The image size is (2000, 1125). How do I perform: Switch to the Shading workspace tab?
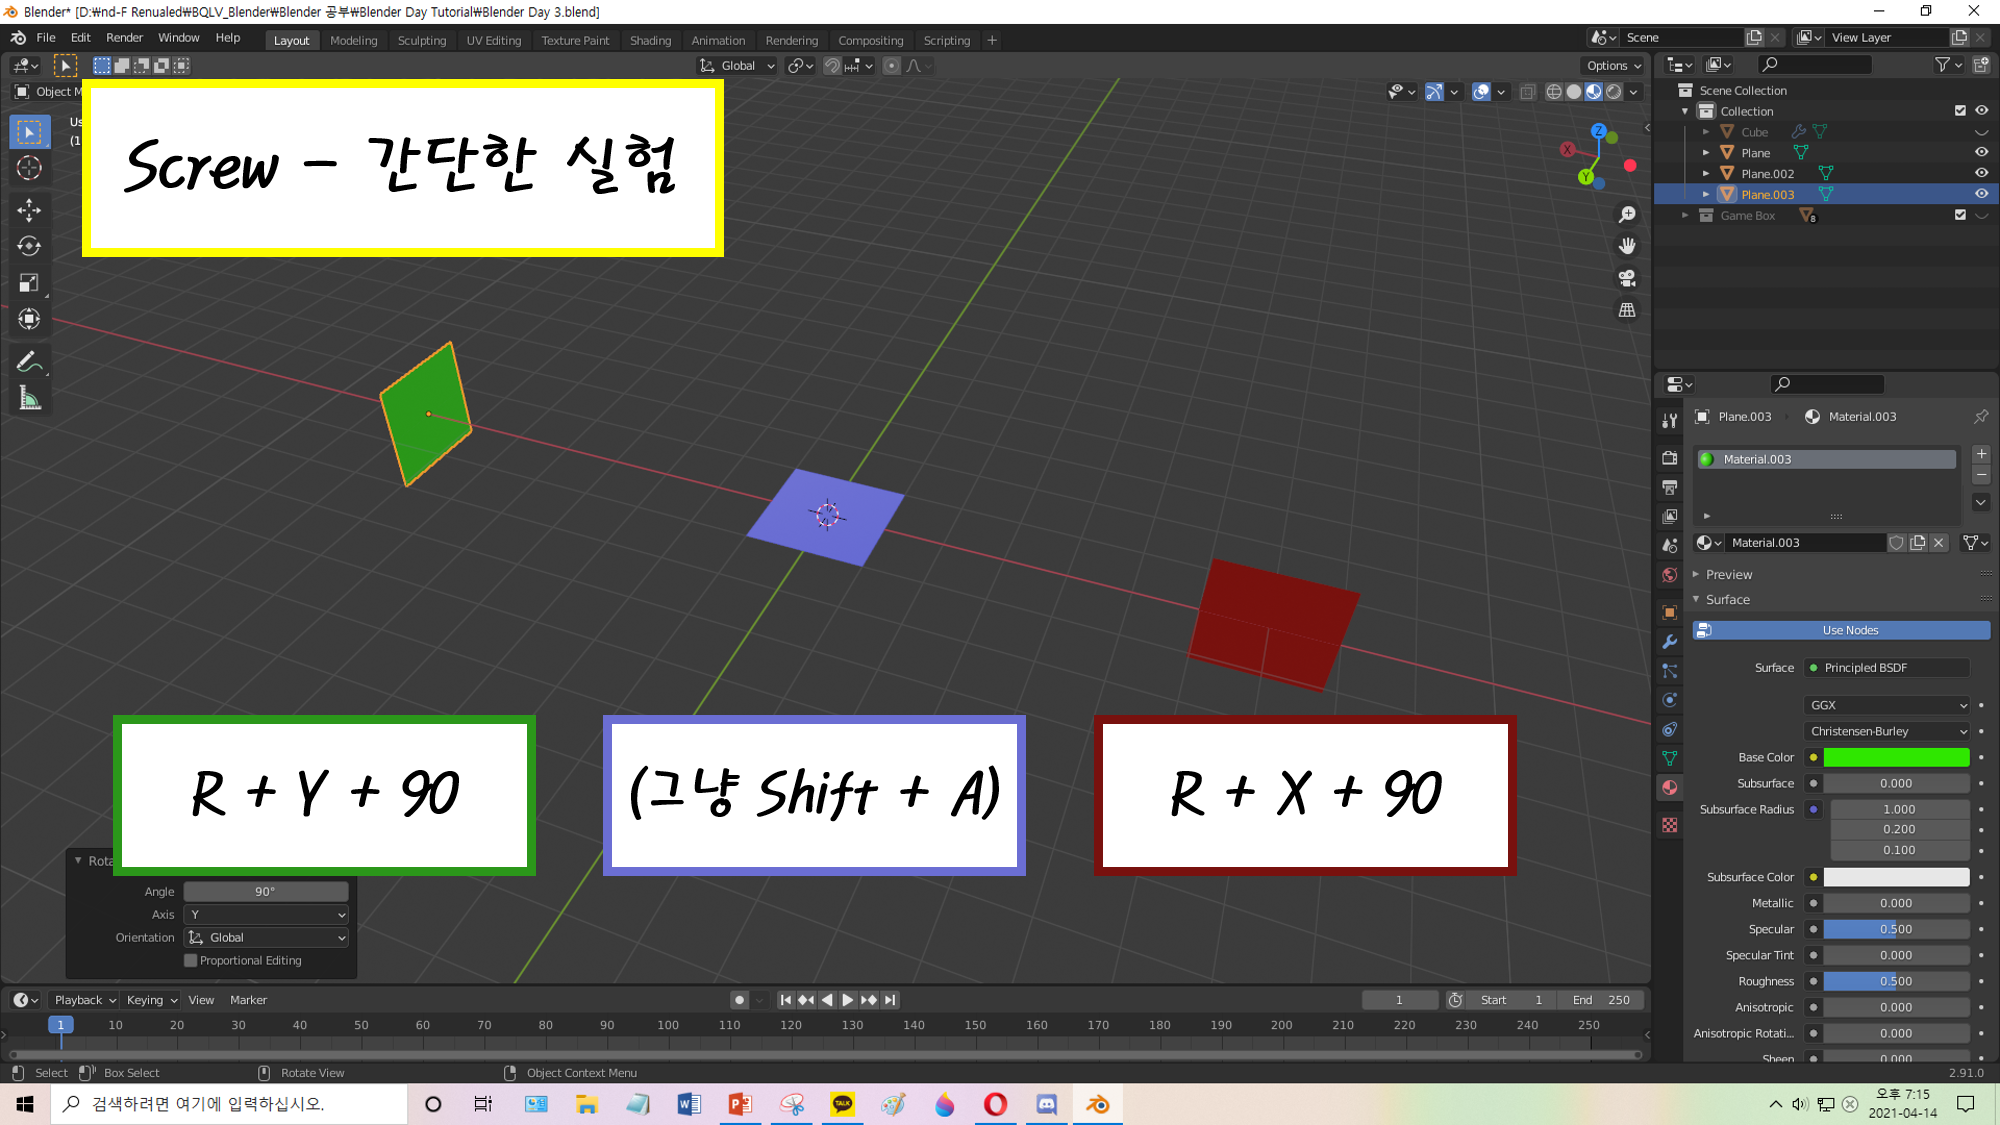pyautogui.click(x=650, y=40)
